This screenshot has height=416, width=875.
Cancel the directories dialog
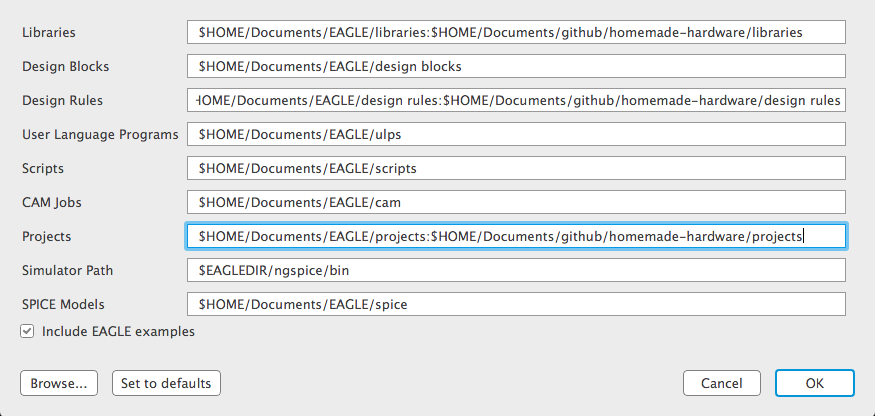pyautogui.click(x=722, y=384)
